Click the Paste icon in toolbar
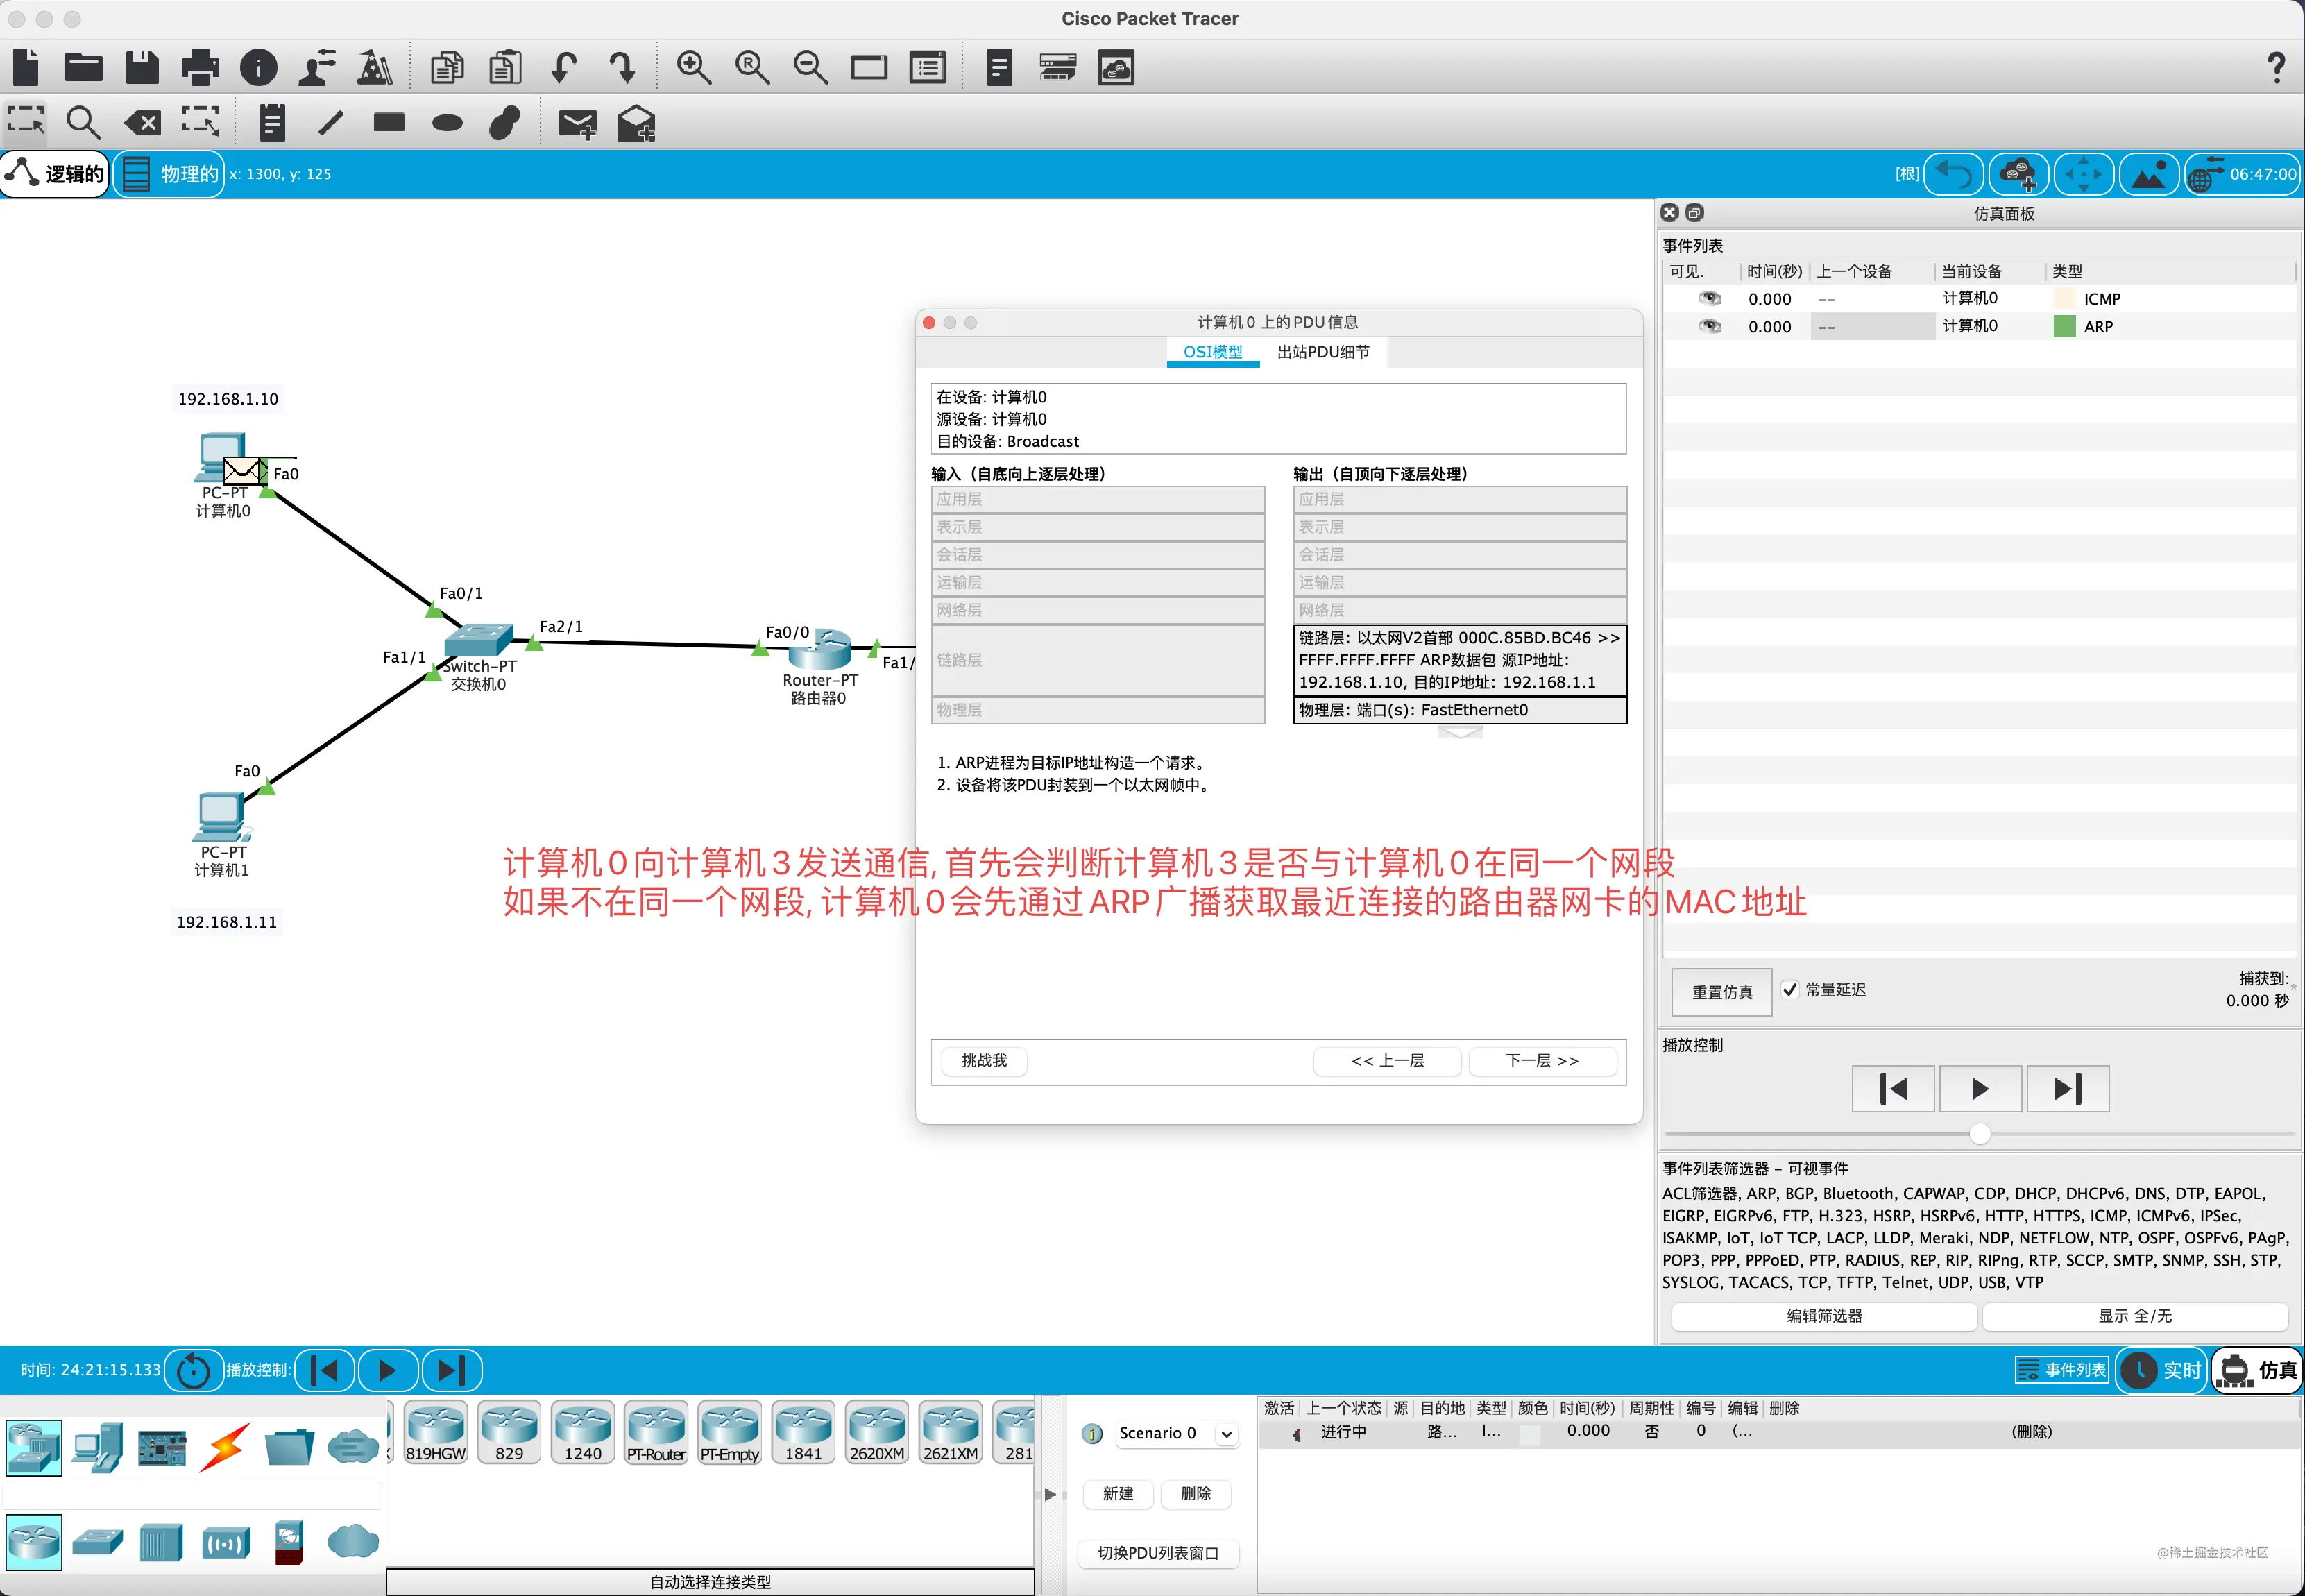The image size is (2305, 1596). click(x=505, y=67)
